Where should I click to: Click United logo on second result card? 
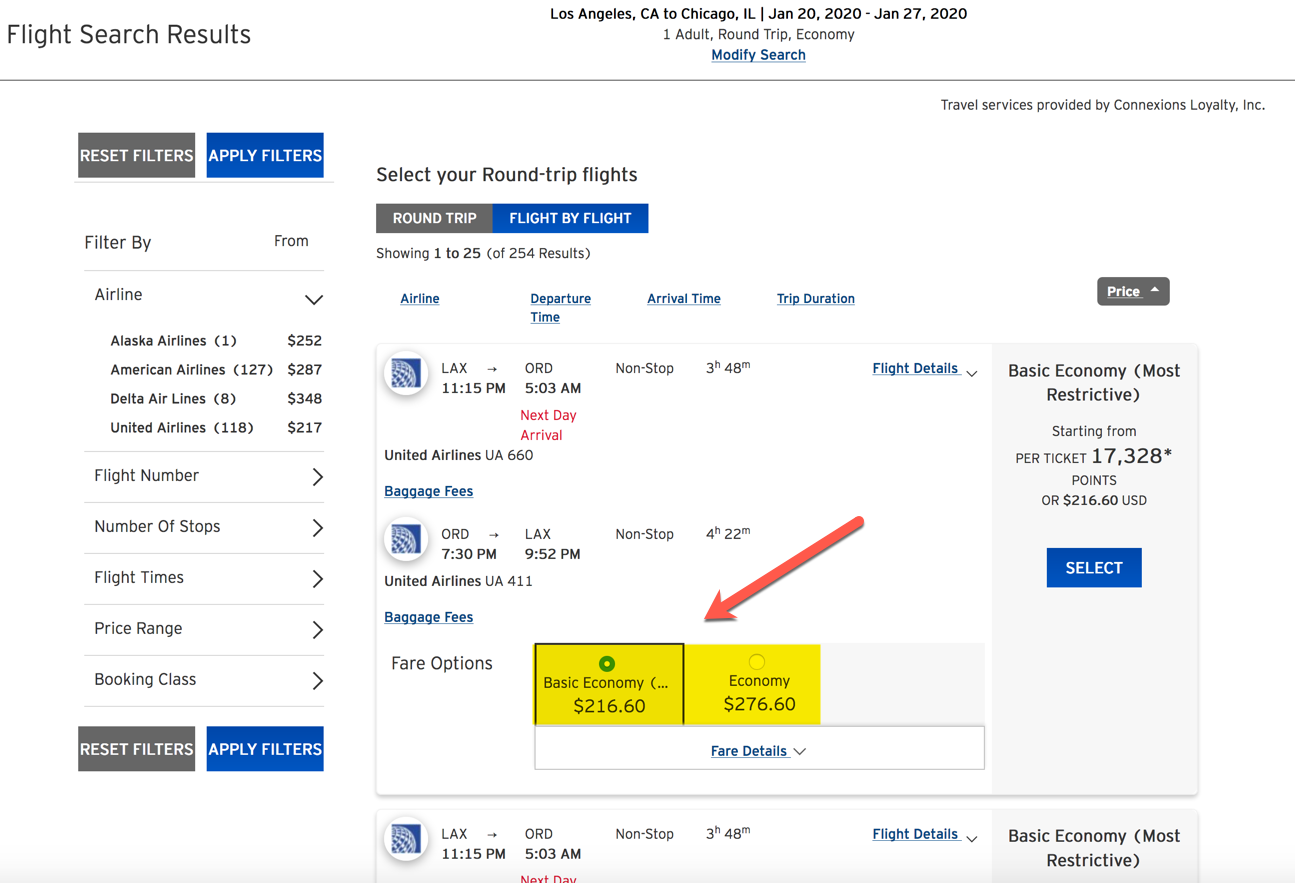click(406, 840)
